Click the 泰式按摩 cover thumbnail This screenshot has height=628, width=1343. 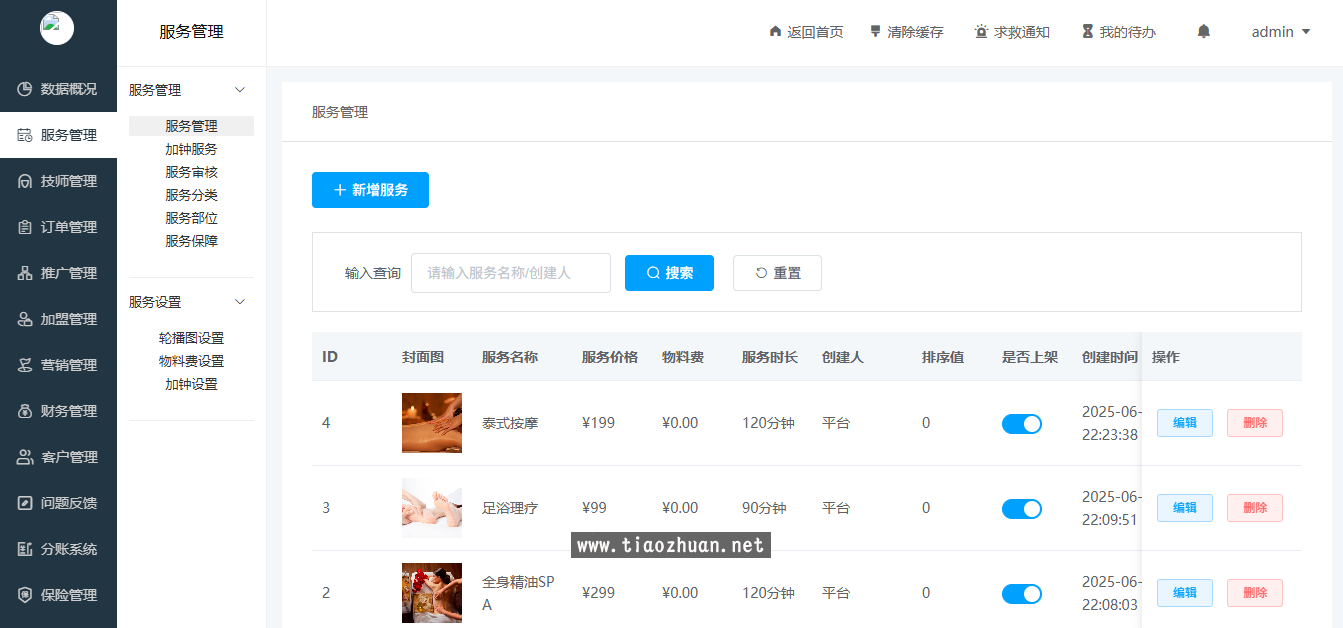tap(431, 423)
